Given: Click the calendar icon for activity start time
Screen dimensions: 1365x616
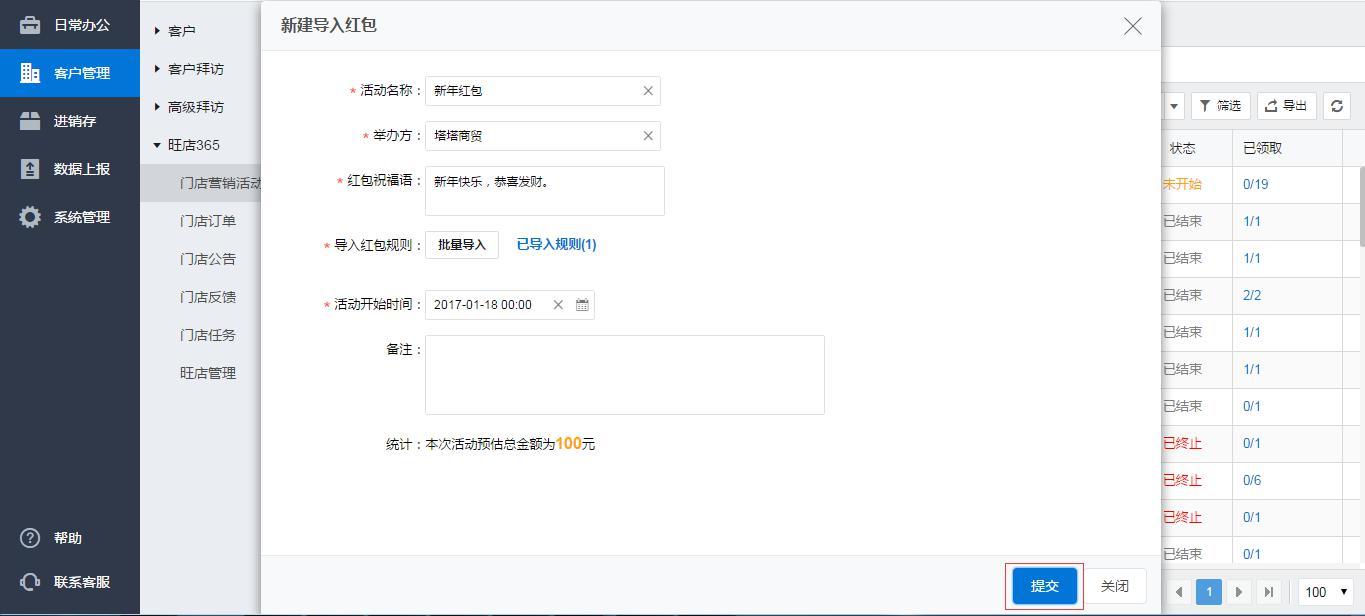Looking at the screenshot, I should (x=582, y=305).
